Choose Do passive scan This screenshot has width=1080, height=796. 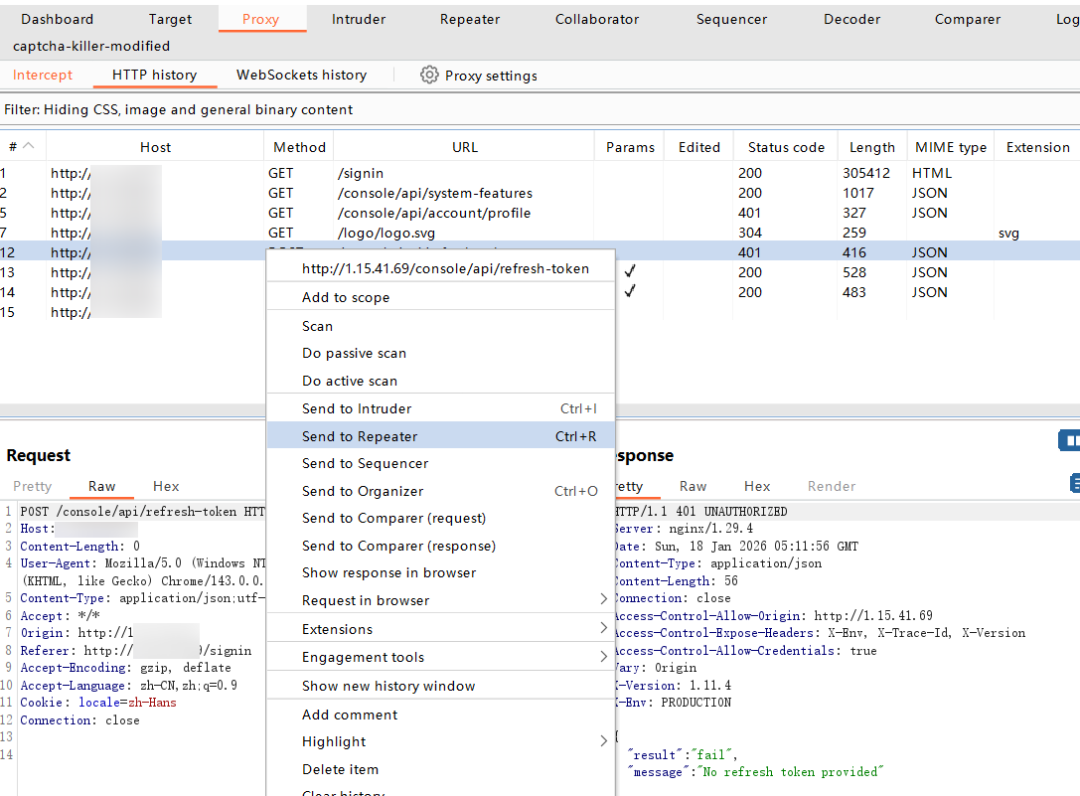click(441, 353)
